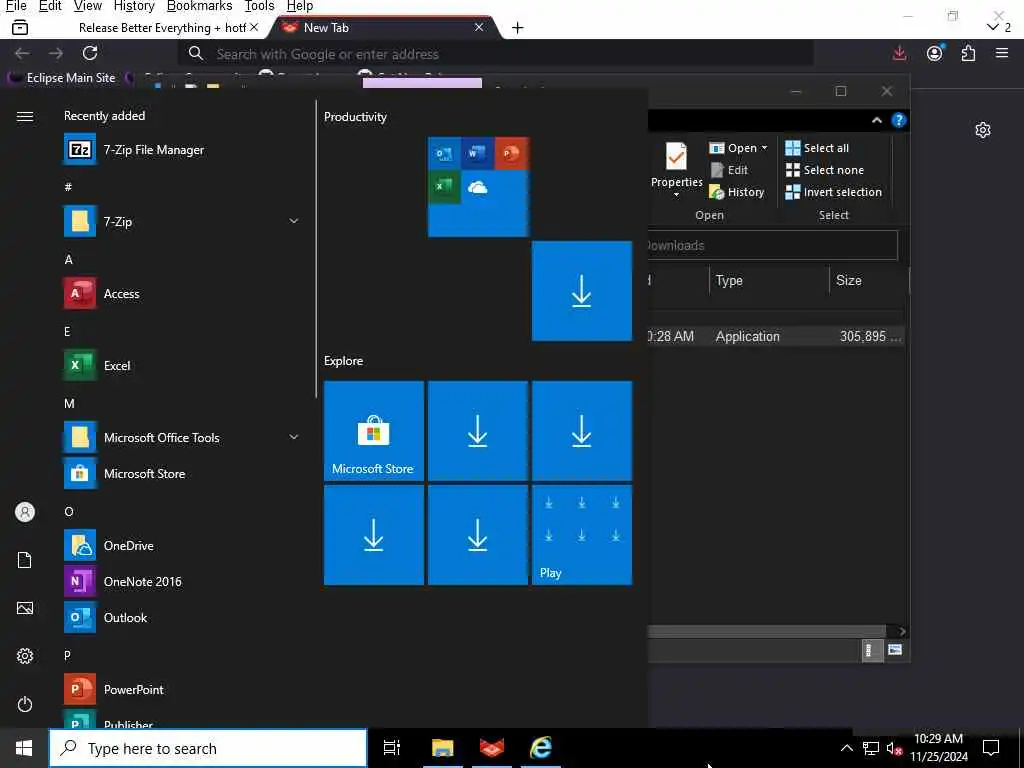
Task: Click Edit in the Explorer ribbon
Action: tap(729, 170)
